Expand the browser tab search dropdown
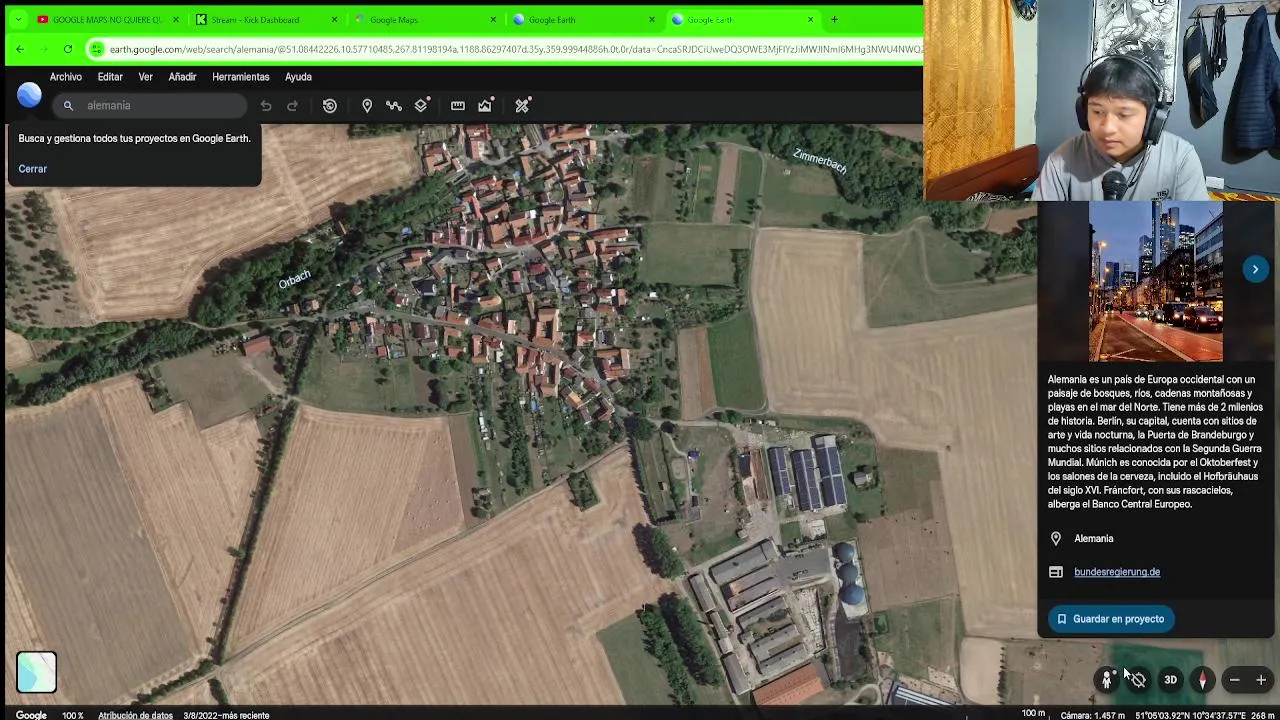The width and height of the screenshot is (1280, 720). [x=18, y=19]
